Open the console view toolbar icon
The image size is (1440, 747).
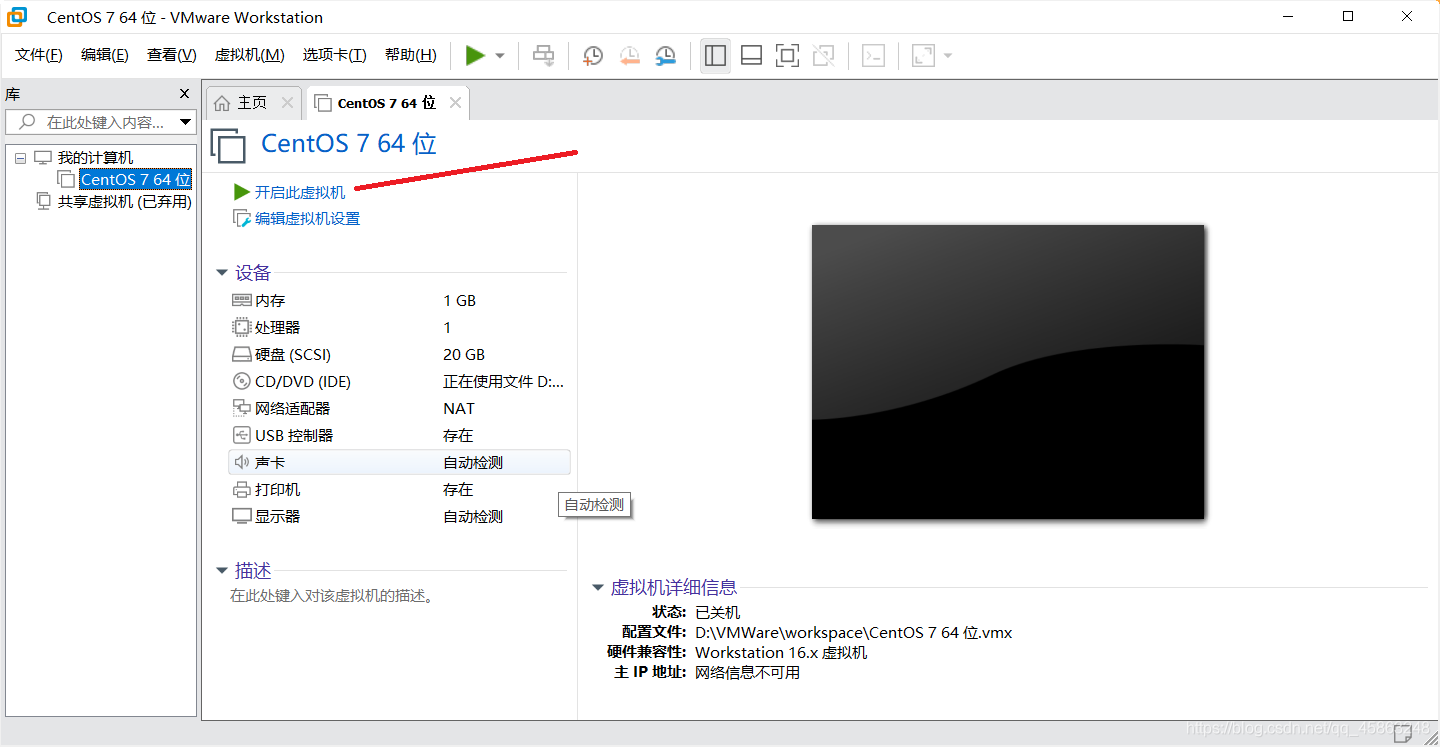tap(874, 56)
